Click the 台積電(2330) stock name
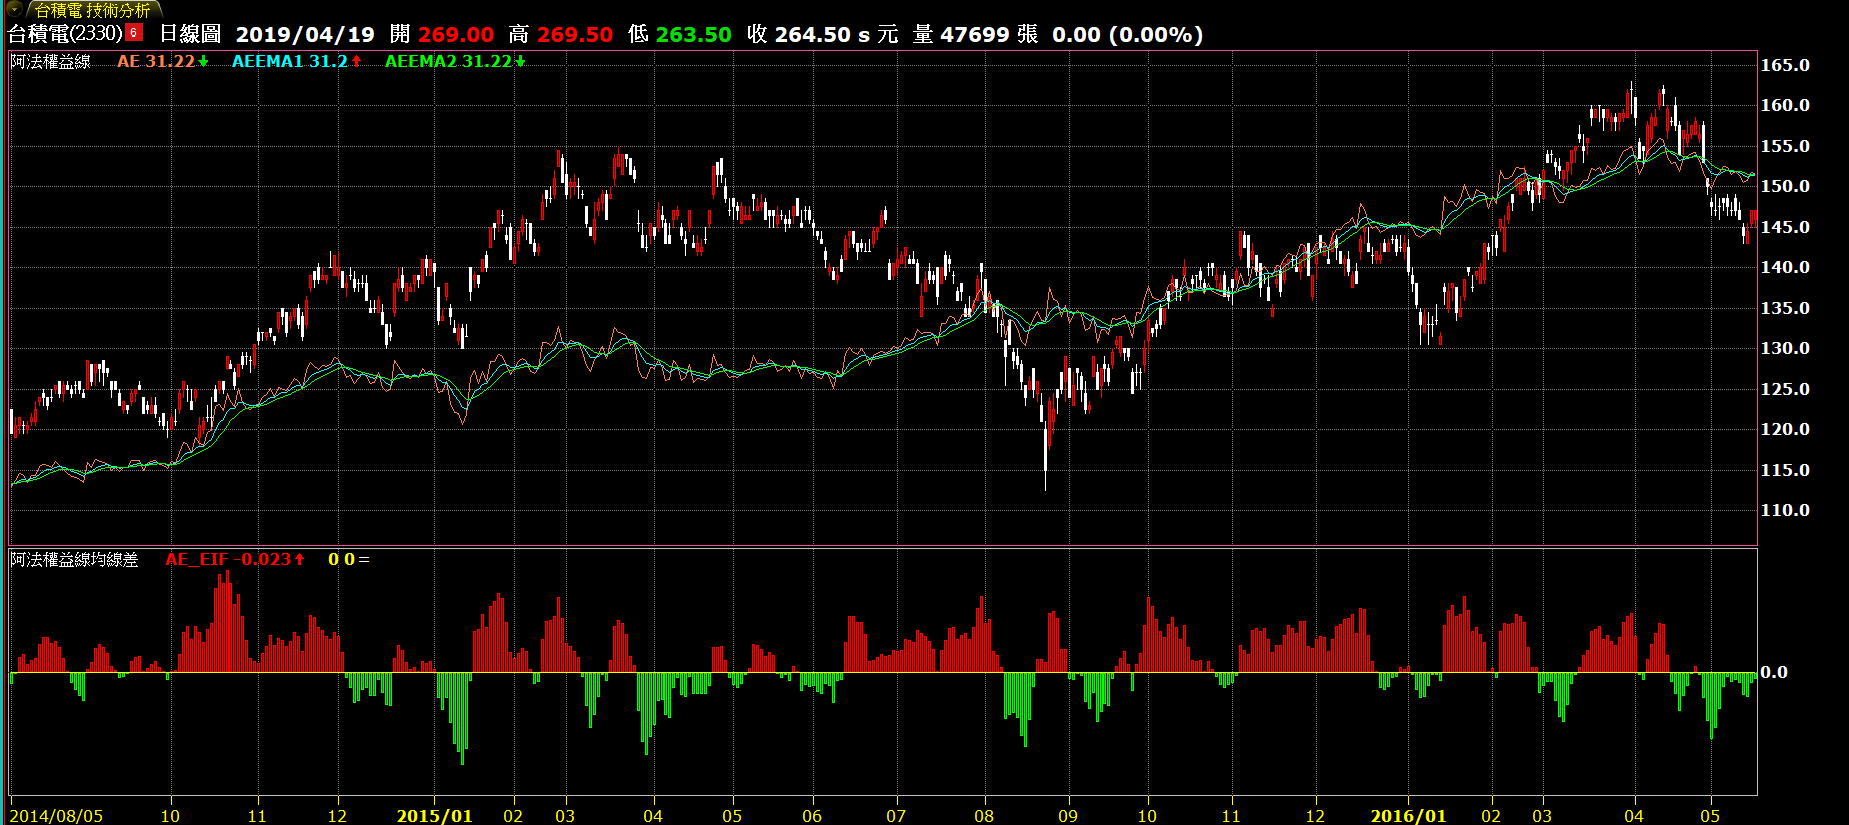 (65, 33)
